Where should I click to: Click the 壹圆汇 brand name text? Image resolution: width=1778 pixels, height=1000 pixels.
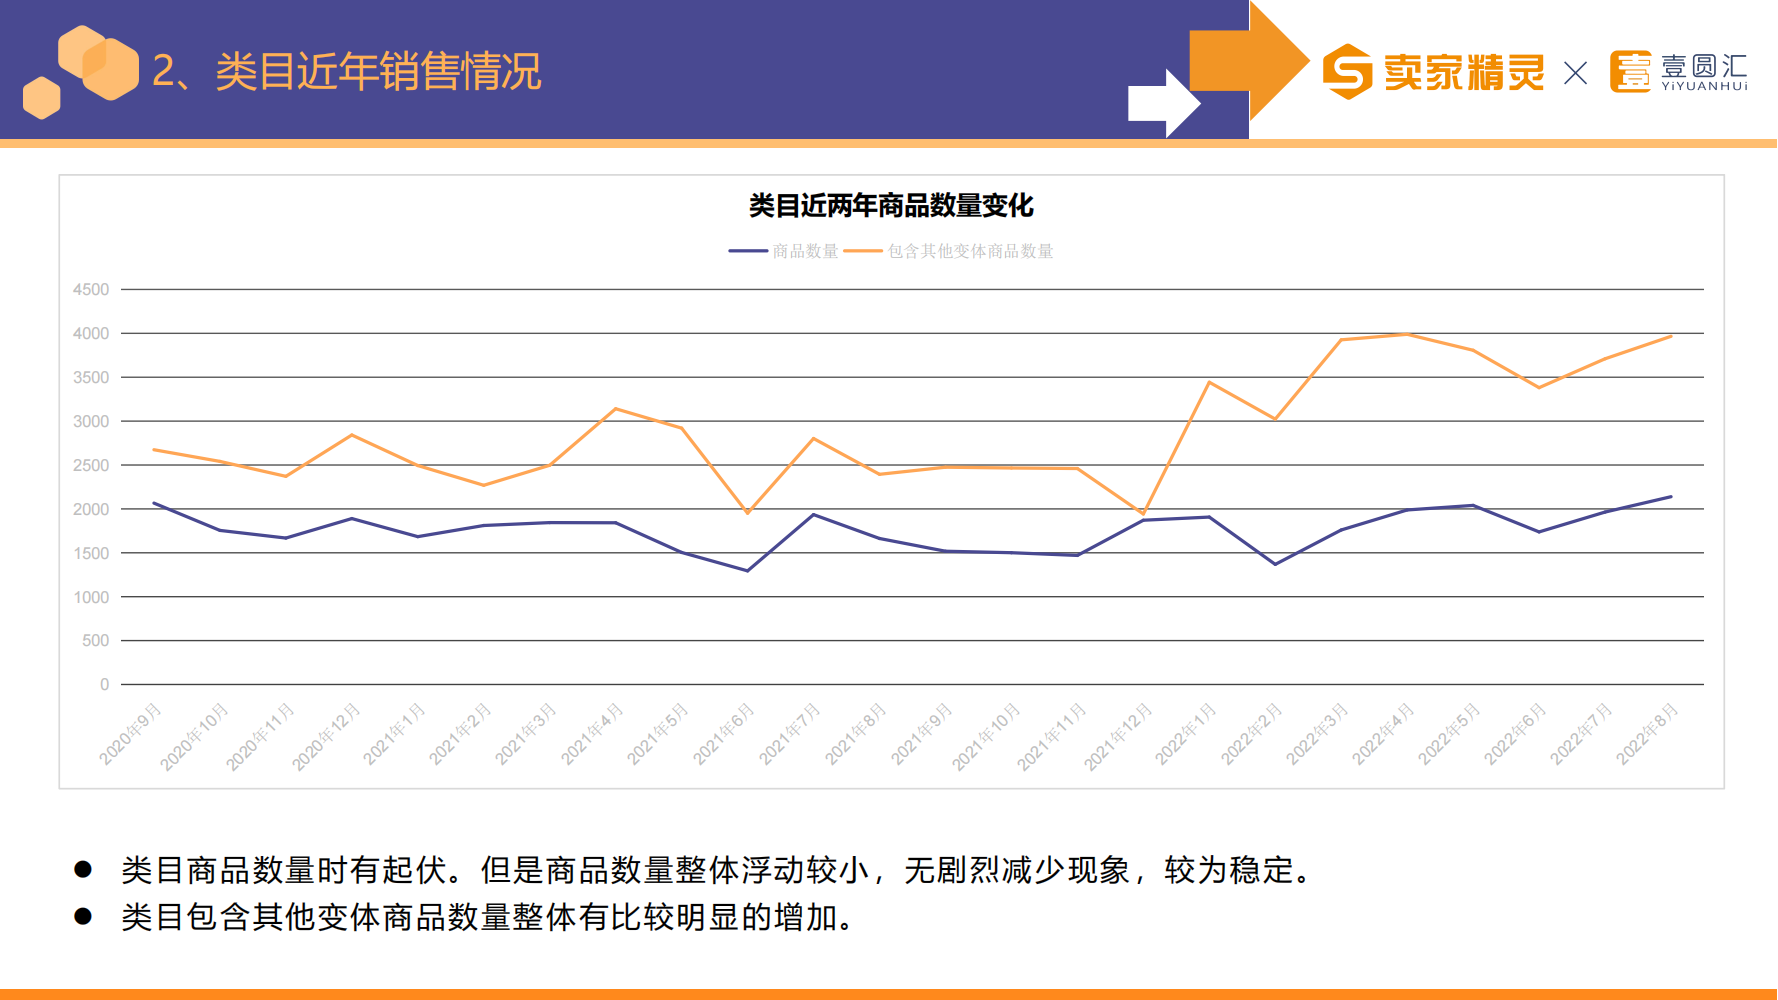pos(1704,67)
